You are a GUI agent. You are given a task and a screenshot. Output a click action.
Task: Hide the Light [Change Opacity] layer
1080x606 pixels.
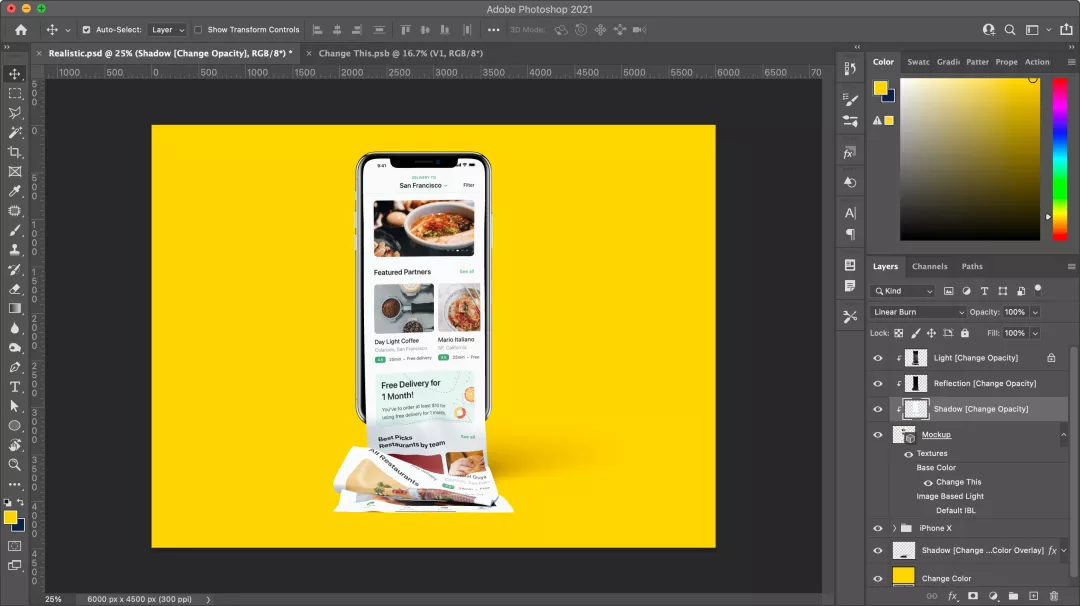pyautogui.click(x=878, y=358)
